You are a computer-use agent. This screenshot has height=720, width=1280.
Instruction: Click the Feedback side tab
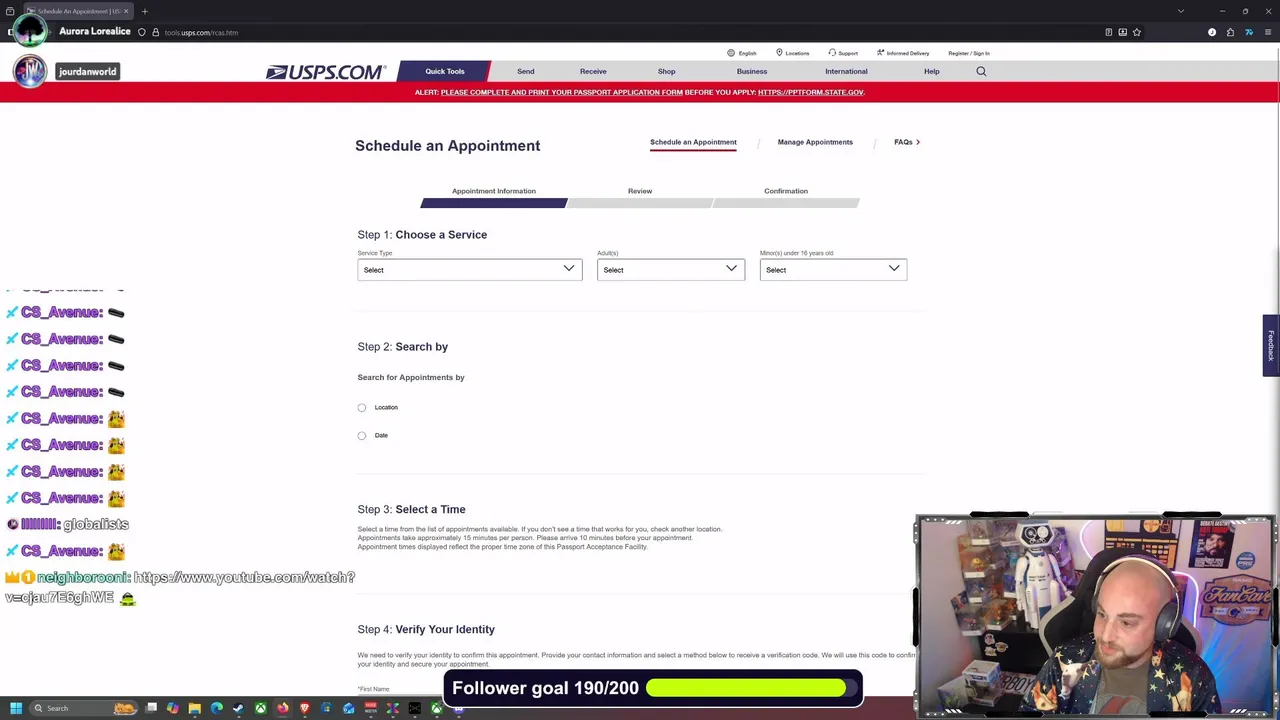1271,345
